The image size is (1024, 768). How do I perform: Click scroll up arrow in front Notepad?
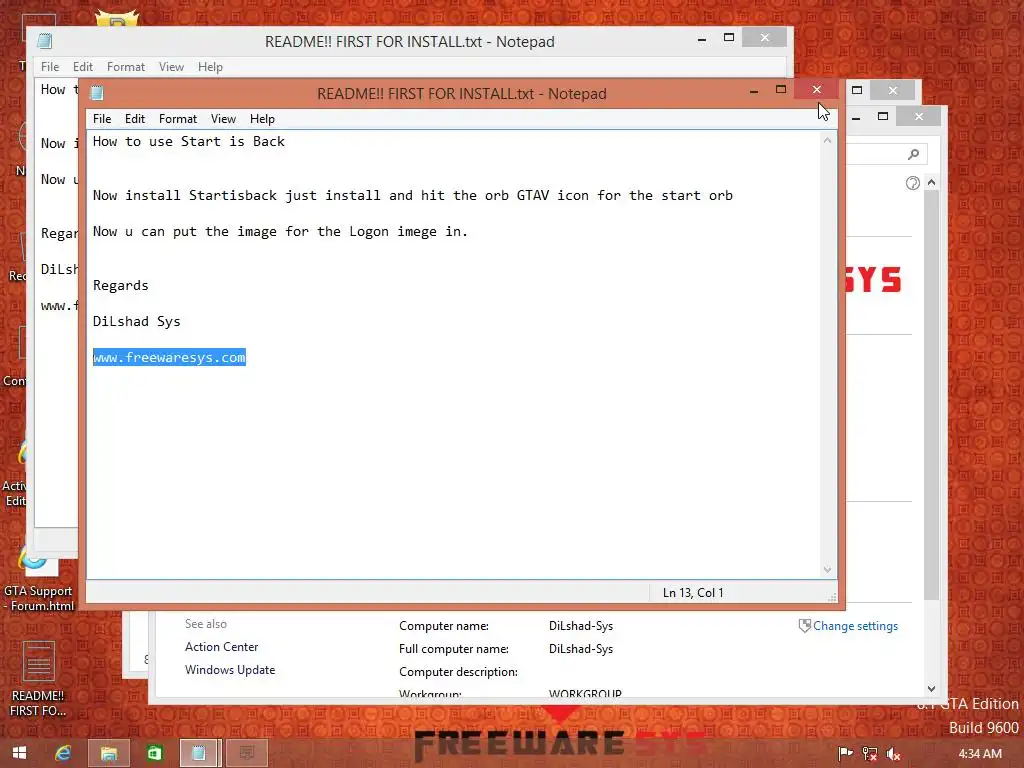(x=827, y=140)
